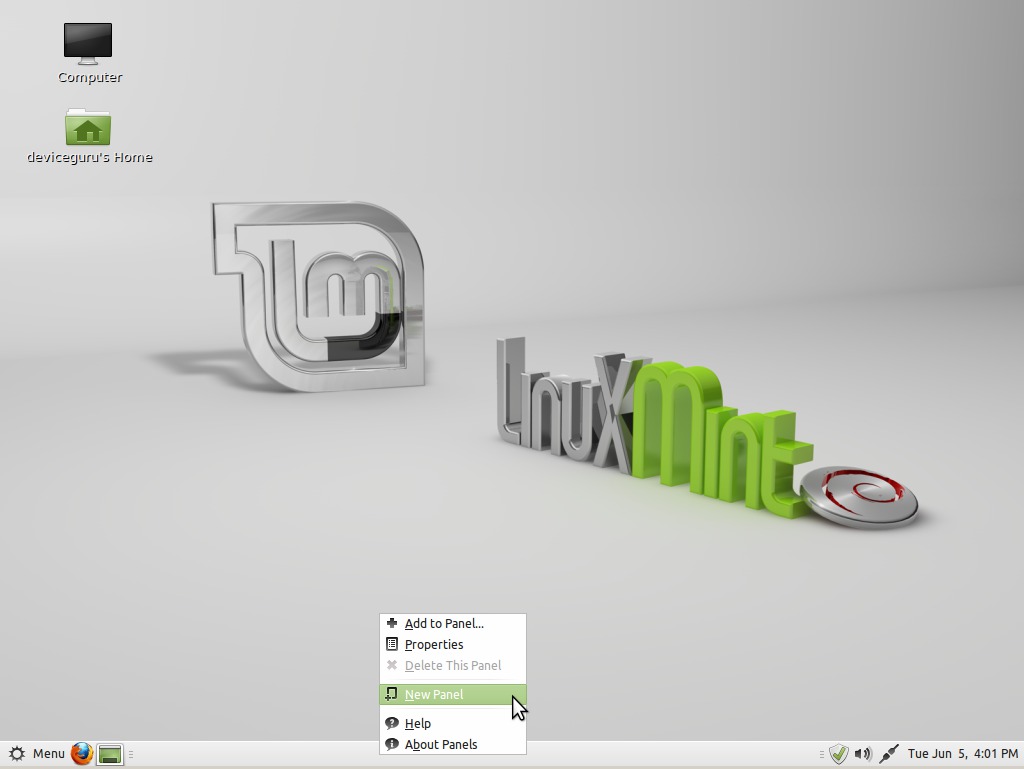This screenshot has width=1024, height=769.
Task: Open the update manager shield icon
Action: coord(839,754)
